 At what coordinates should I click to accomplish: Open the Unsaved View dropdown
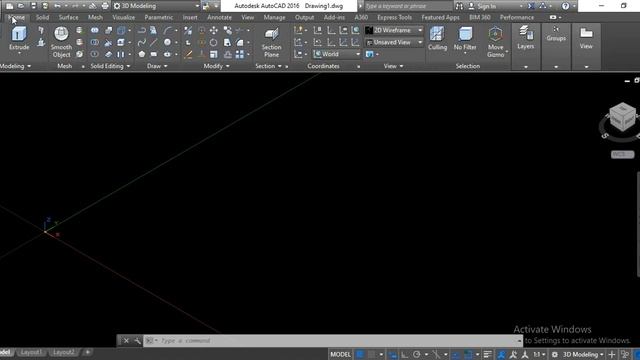(394, 42)
